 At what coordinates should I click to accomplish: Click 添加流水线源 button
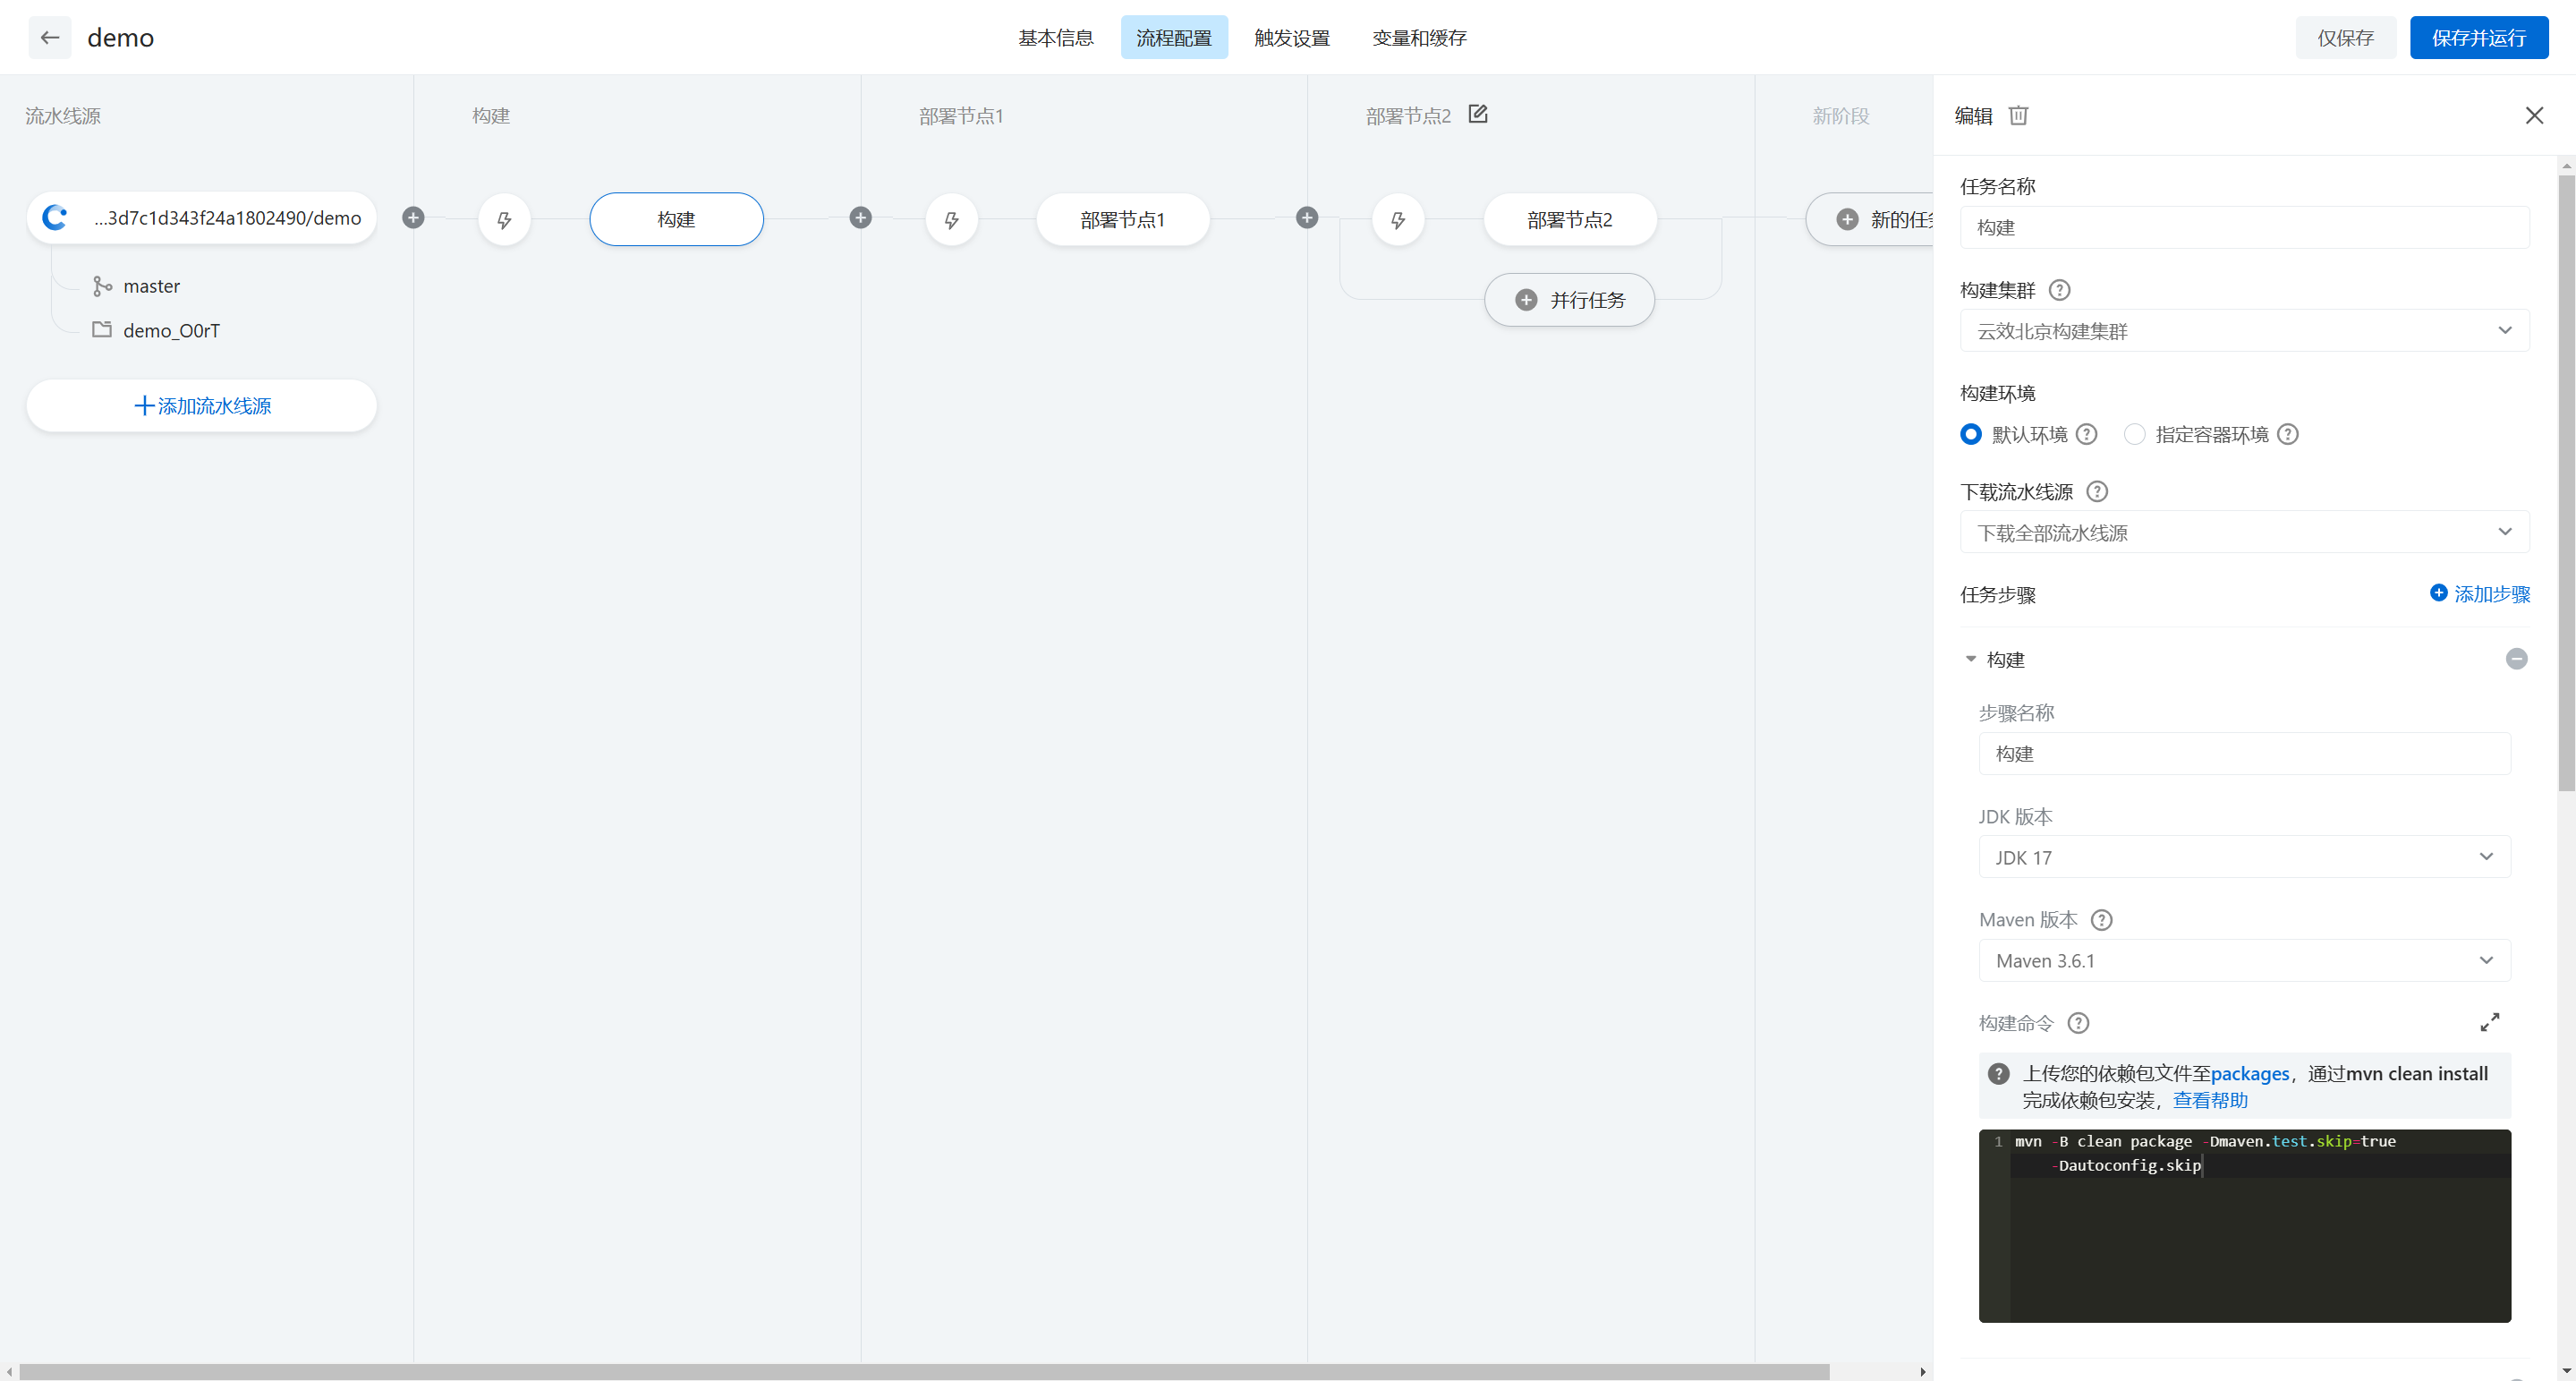[202, 405]
